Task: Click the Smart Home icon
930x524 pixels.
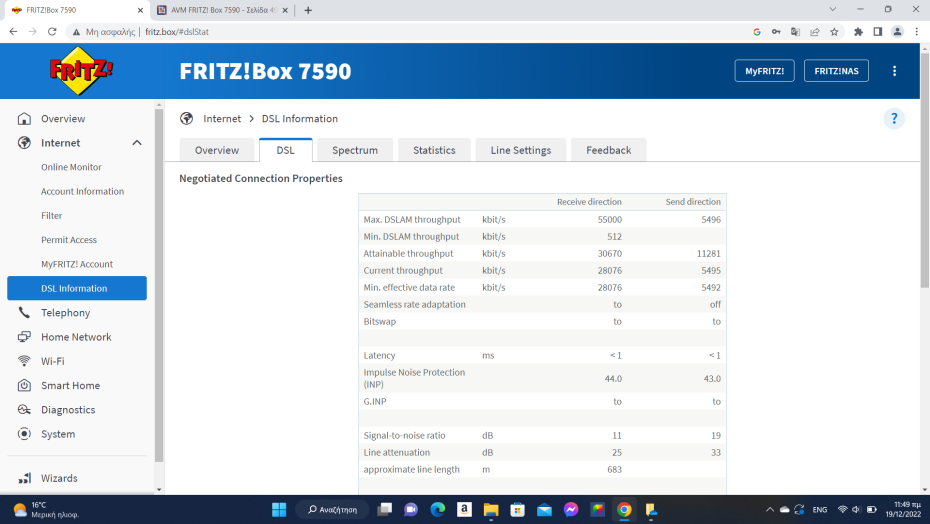Action: 24,386
